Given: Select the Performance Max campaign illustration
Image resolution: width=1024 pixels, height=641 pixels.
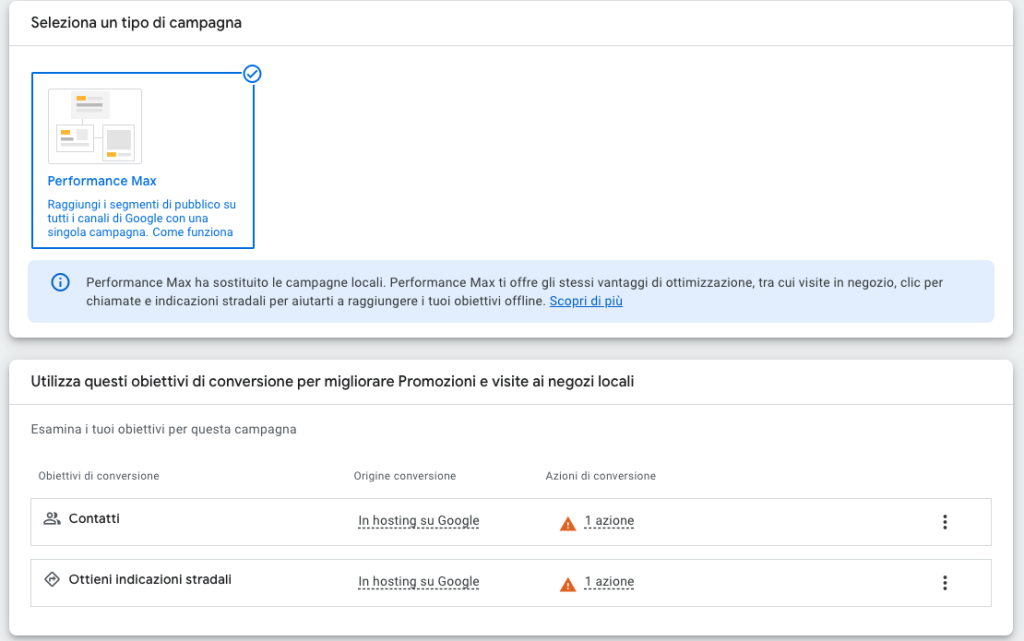Looking at the screenshot, I should click(x=95, y=126).
